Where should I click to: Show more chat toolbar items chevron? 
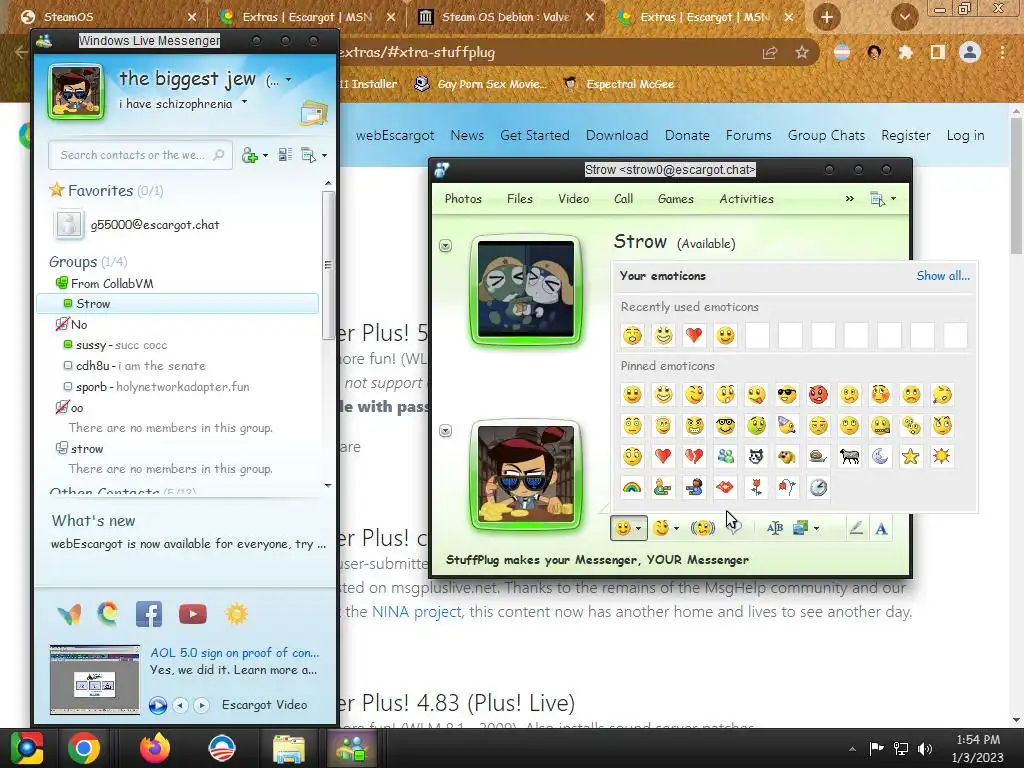pos(849,199)
